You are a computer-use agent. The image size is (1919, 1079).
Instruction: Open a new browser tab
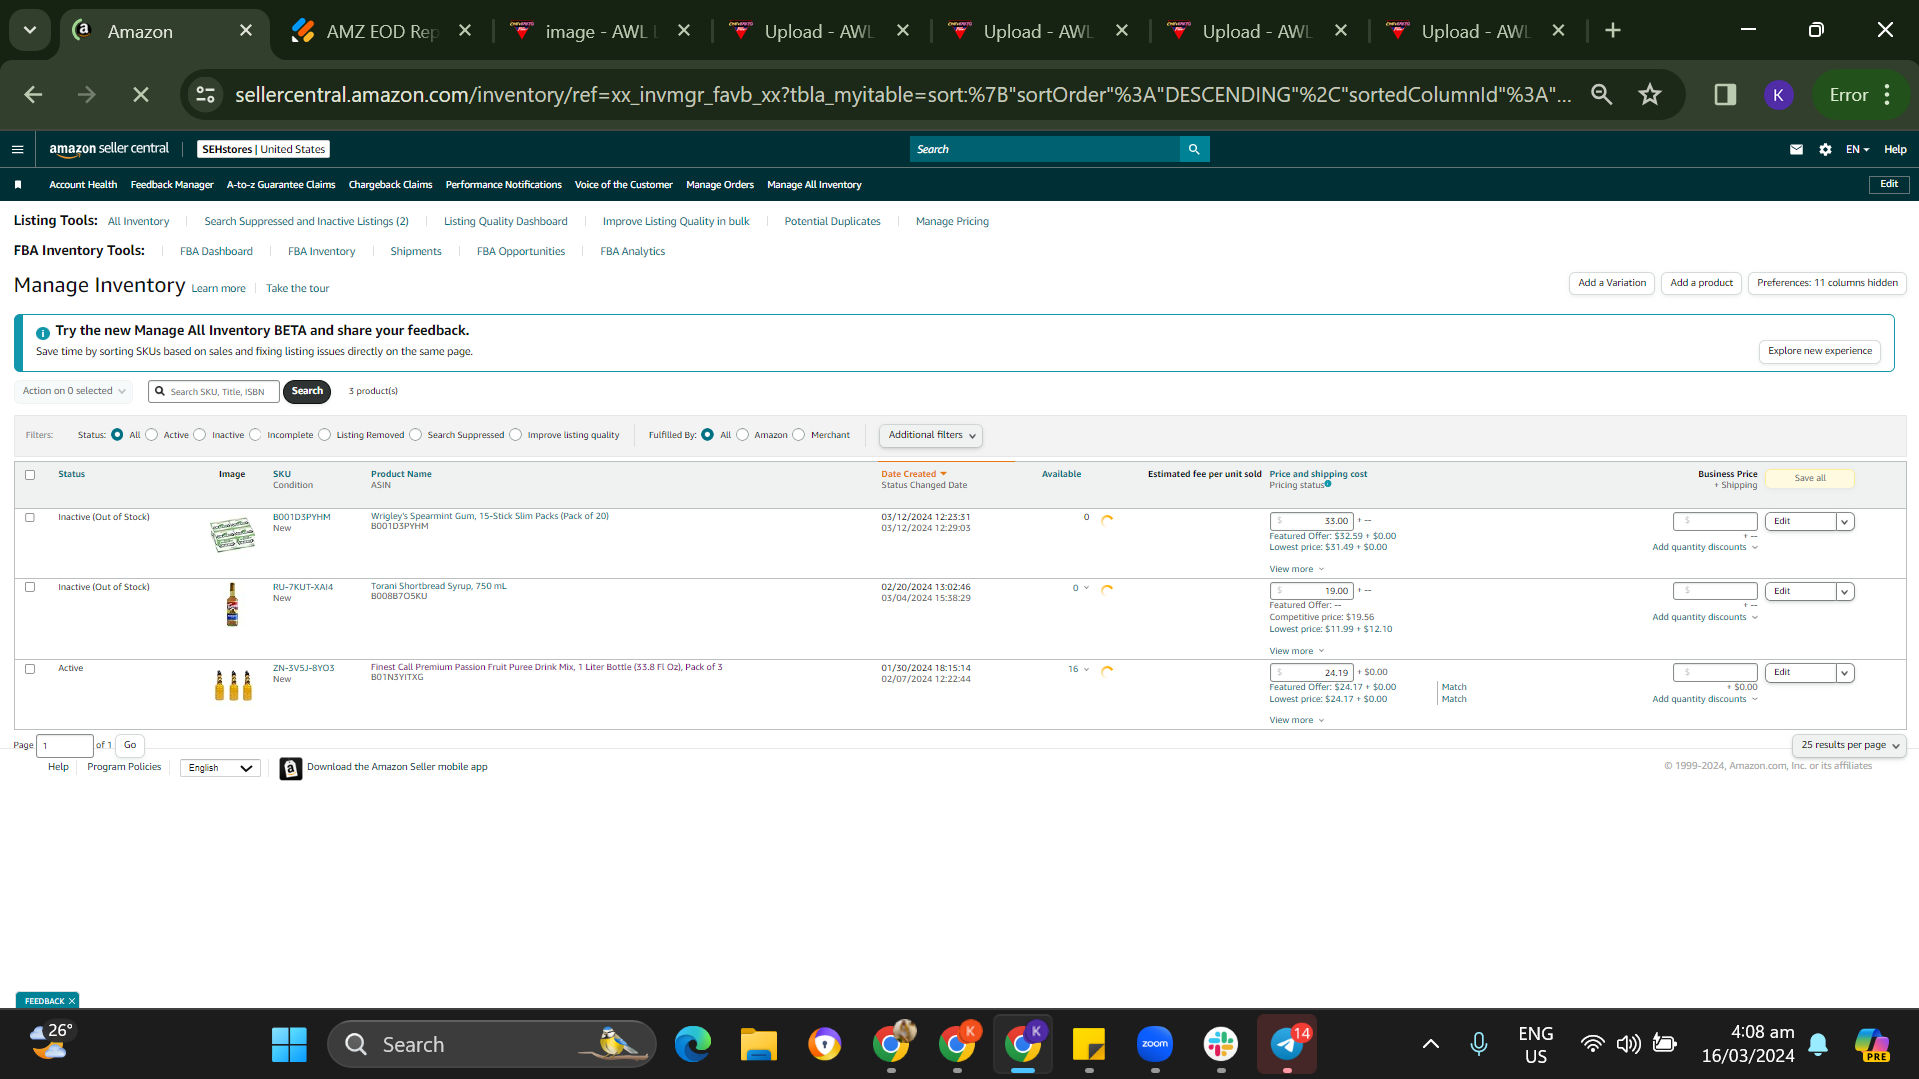1613,31
